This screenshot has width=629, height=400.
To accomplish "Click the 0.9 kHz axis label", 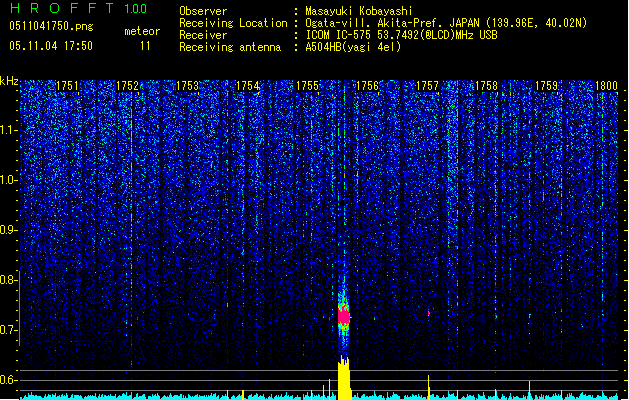I will coord(9,230).
